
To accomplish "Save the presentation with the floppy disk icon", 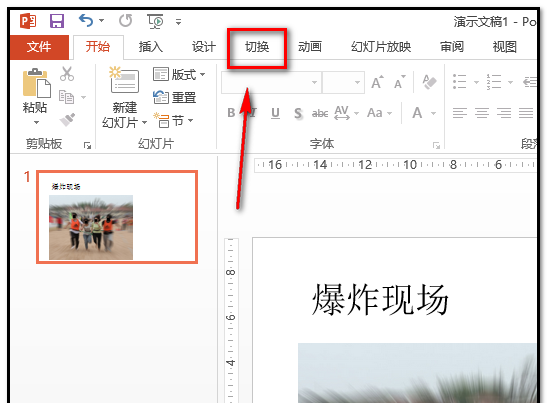I will click(x=57, y=21).
